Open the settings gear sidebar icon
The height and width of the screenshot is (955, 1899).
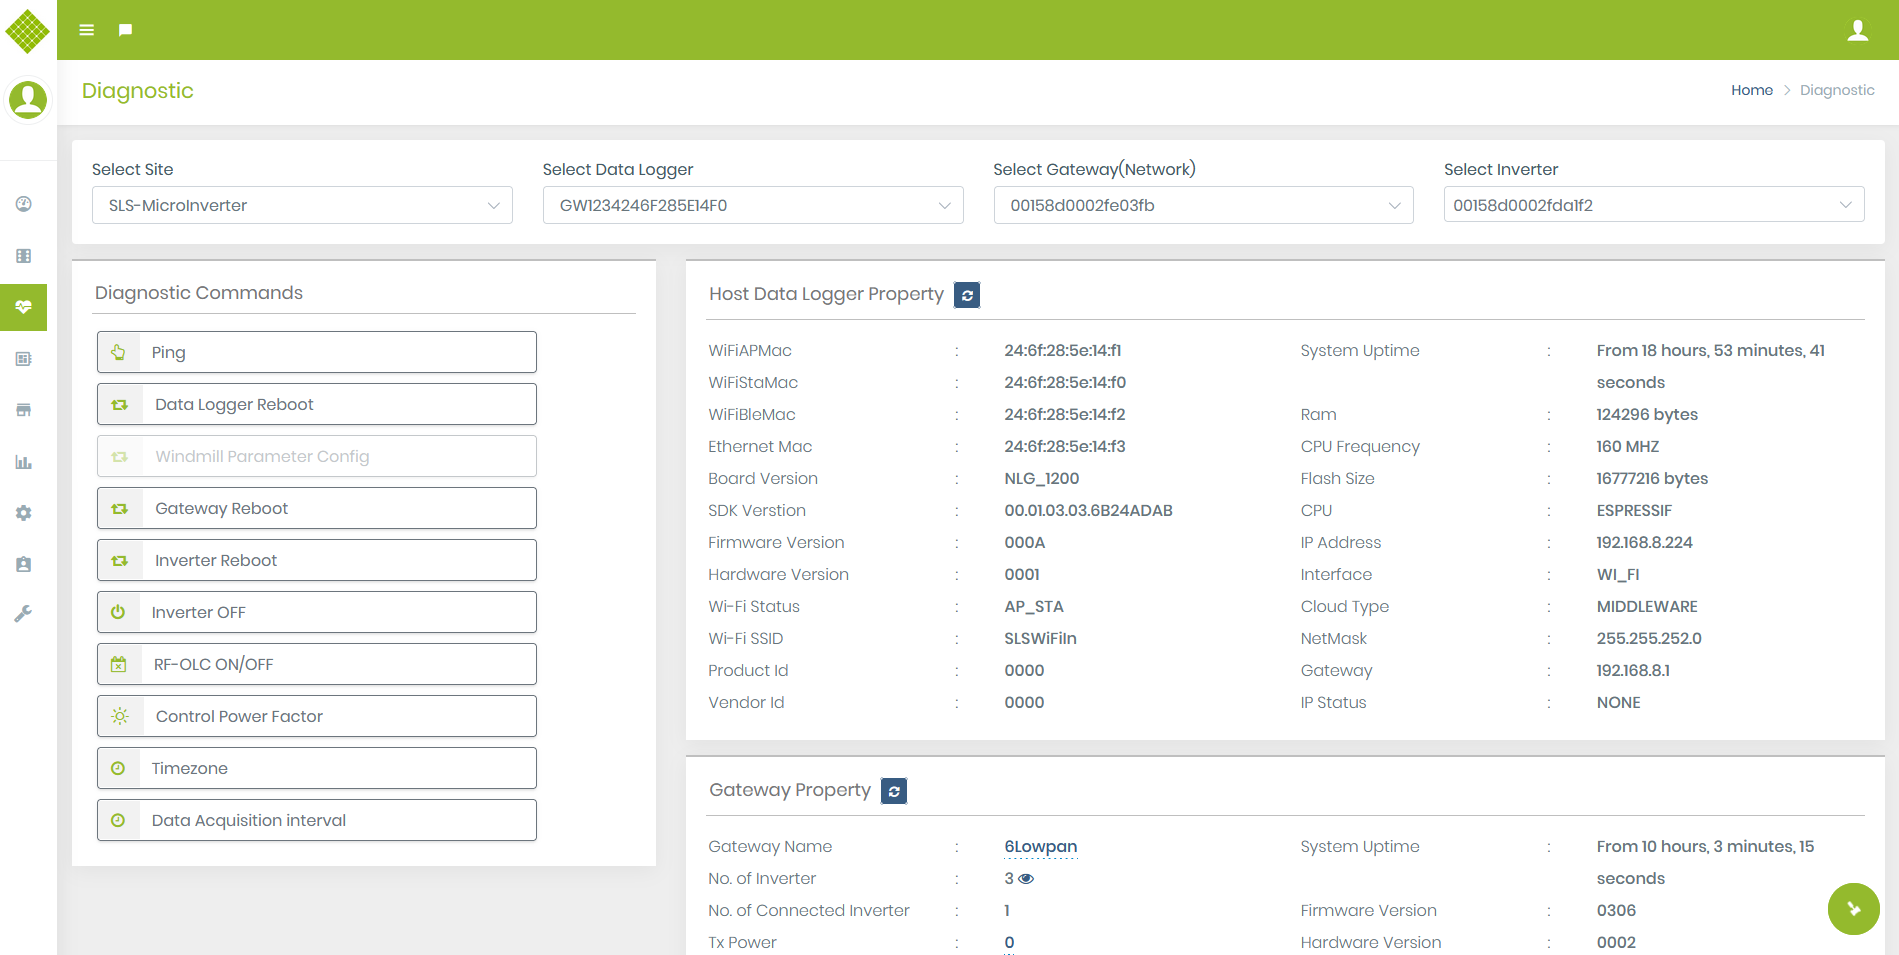24,513
